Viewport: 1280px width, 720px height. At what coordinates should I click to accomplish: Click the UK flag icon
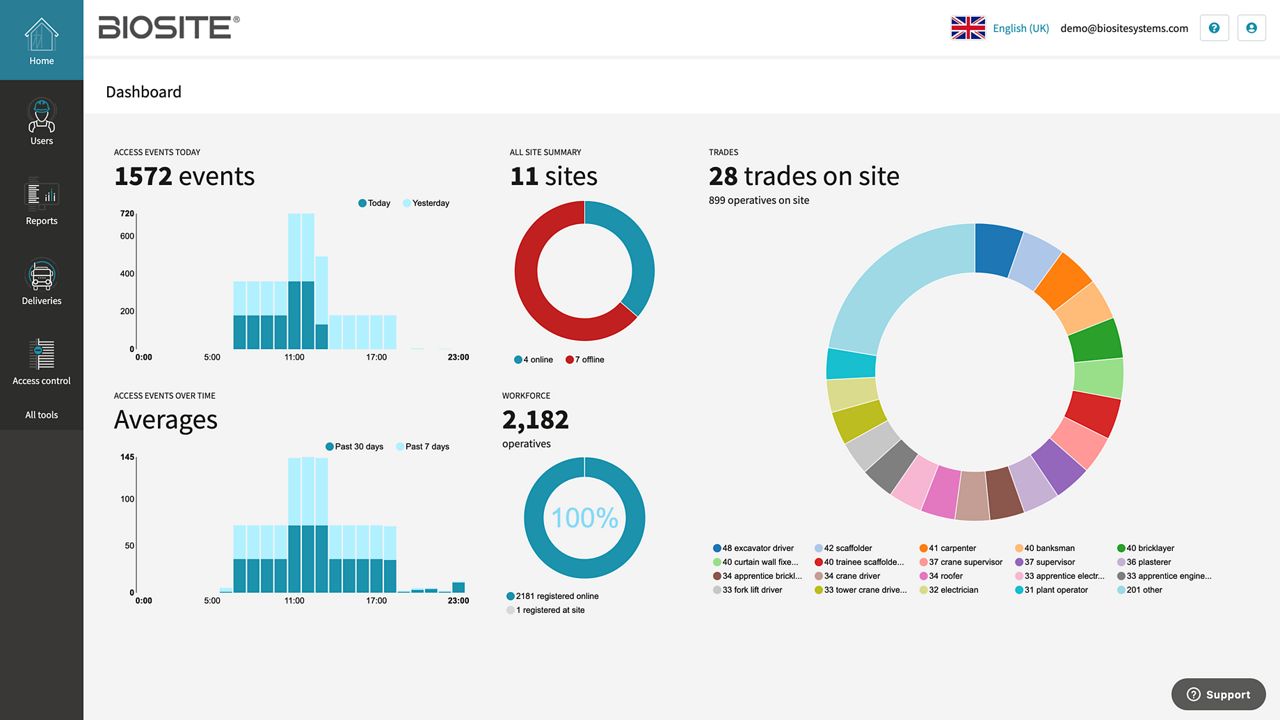tap(968, 28)
